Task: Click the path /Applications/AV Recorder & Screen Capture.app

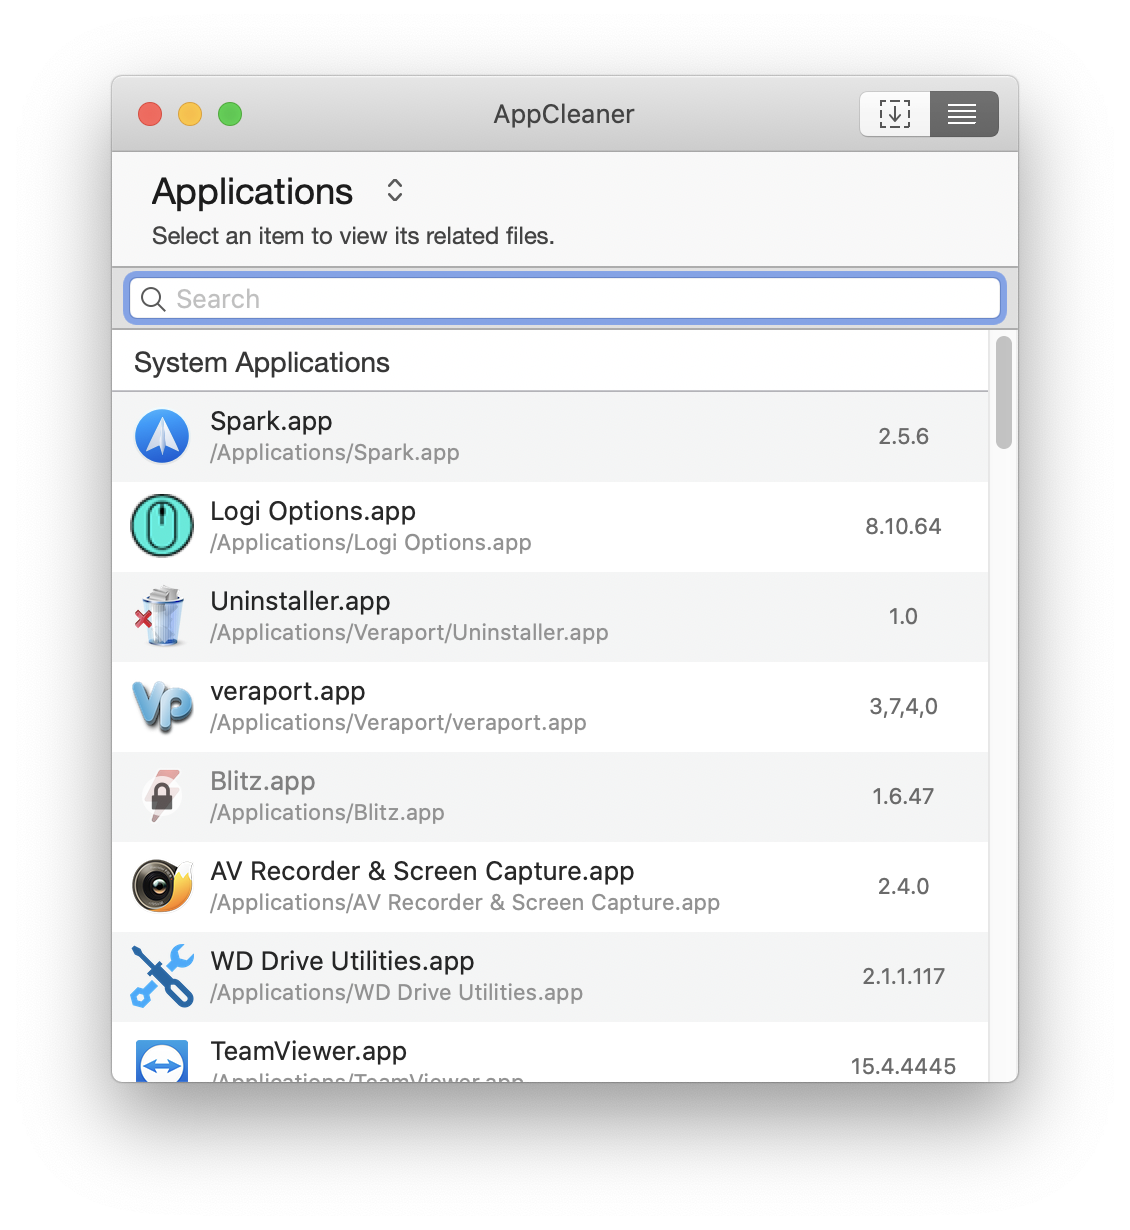Action: coord(465,902)
